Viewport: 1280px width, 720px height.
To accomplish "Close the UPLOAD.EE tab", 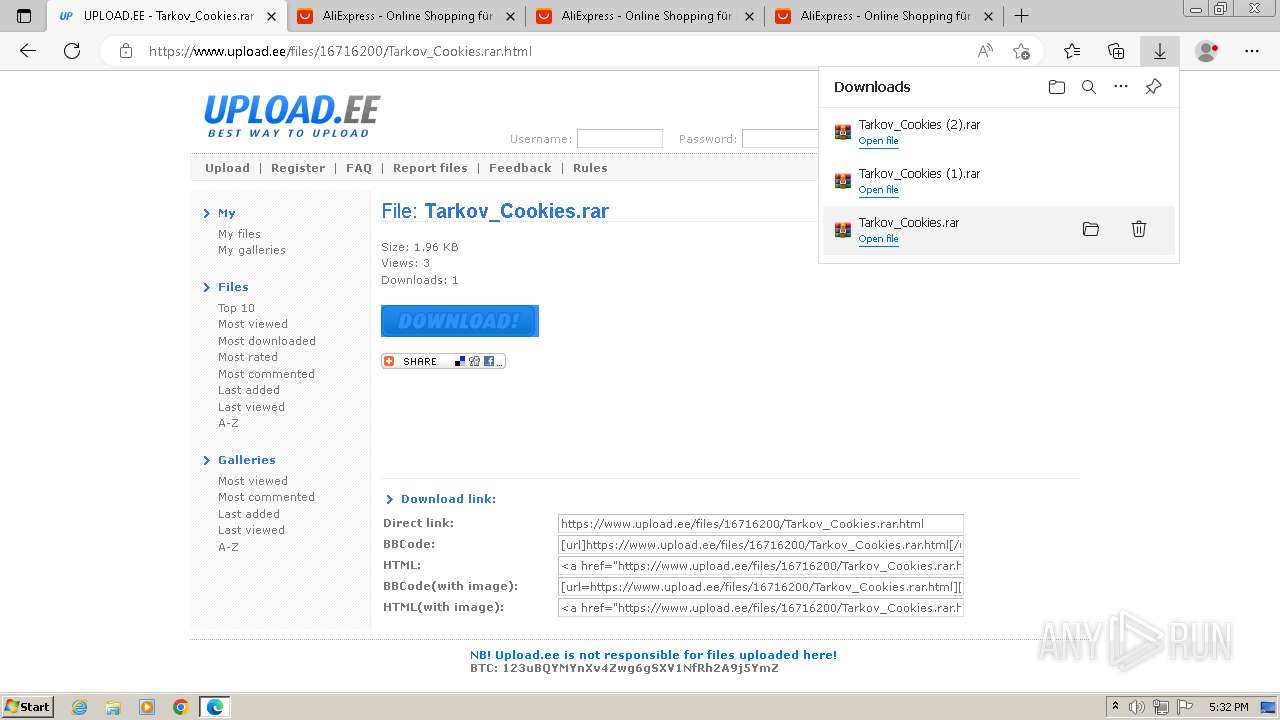I will point(271,16).
